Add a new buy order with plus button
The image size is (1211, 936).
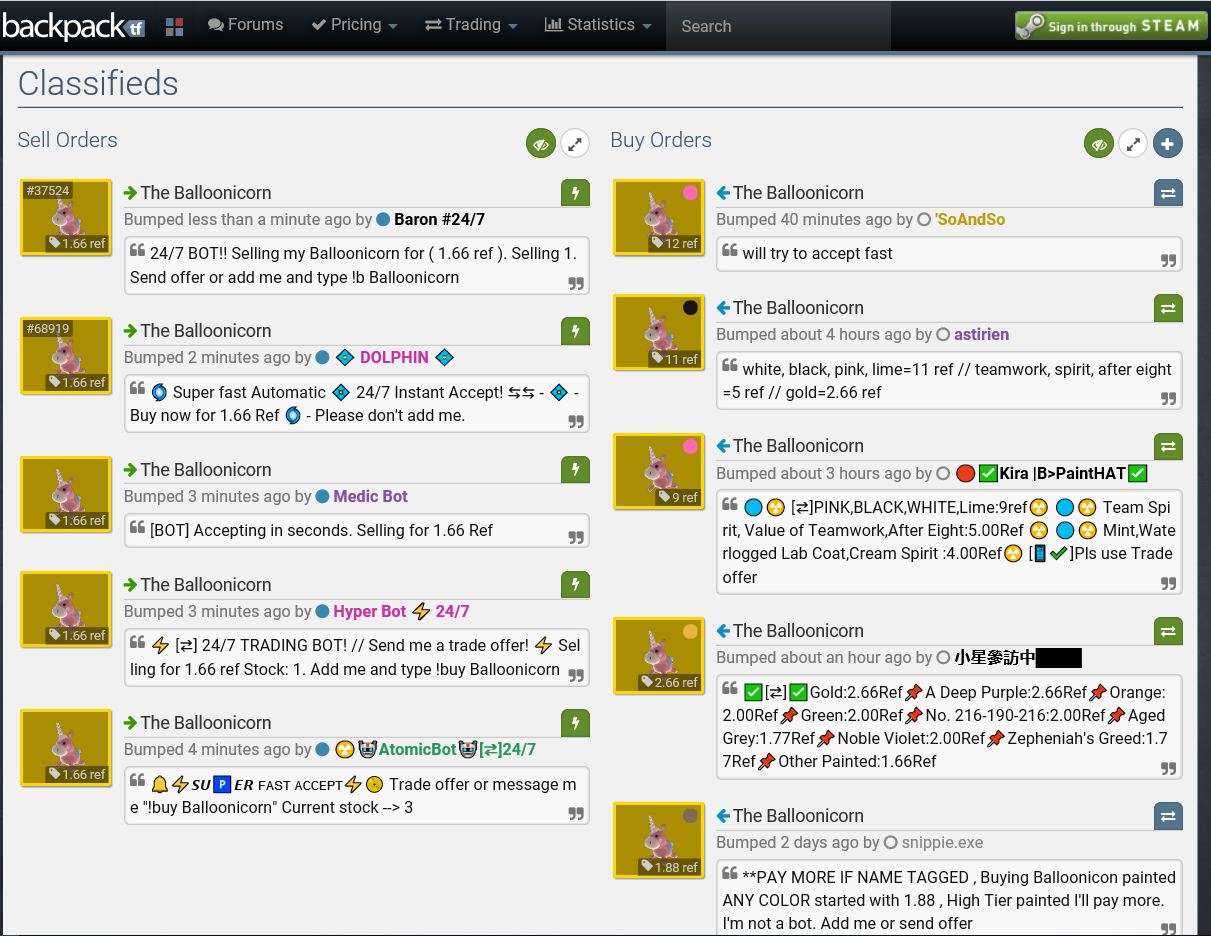click(1168, 144)
